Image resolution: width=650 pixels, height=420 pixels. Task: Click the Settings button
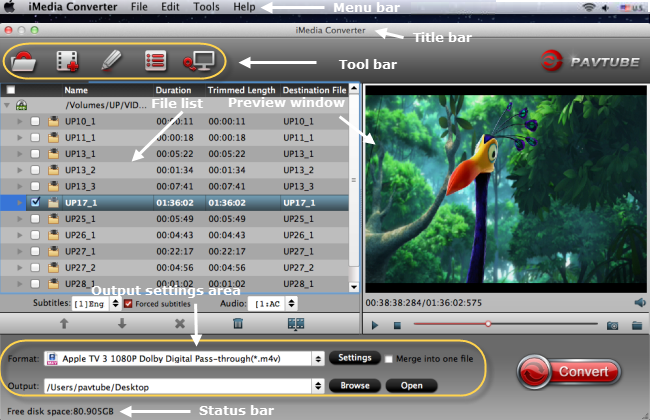pos(355,358)
